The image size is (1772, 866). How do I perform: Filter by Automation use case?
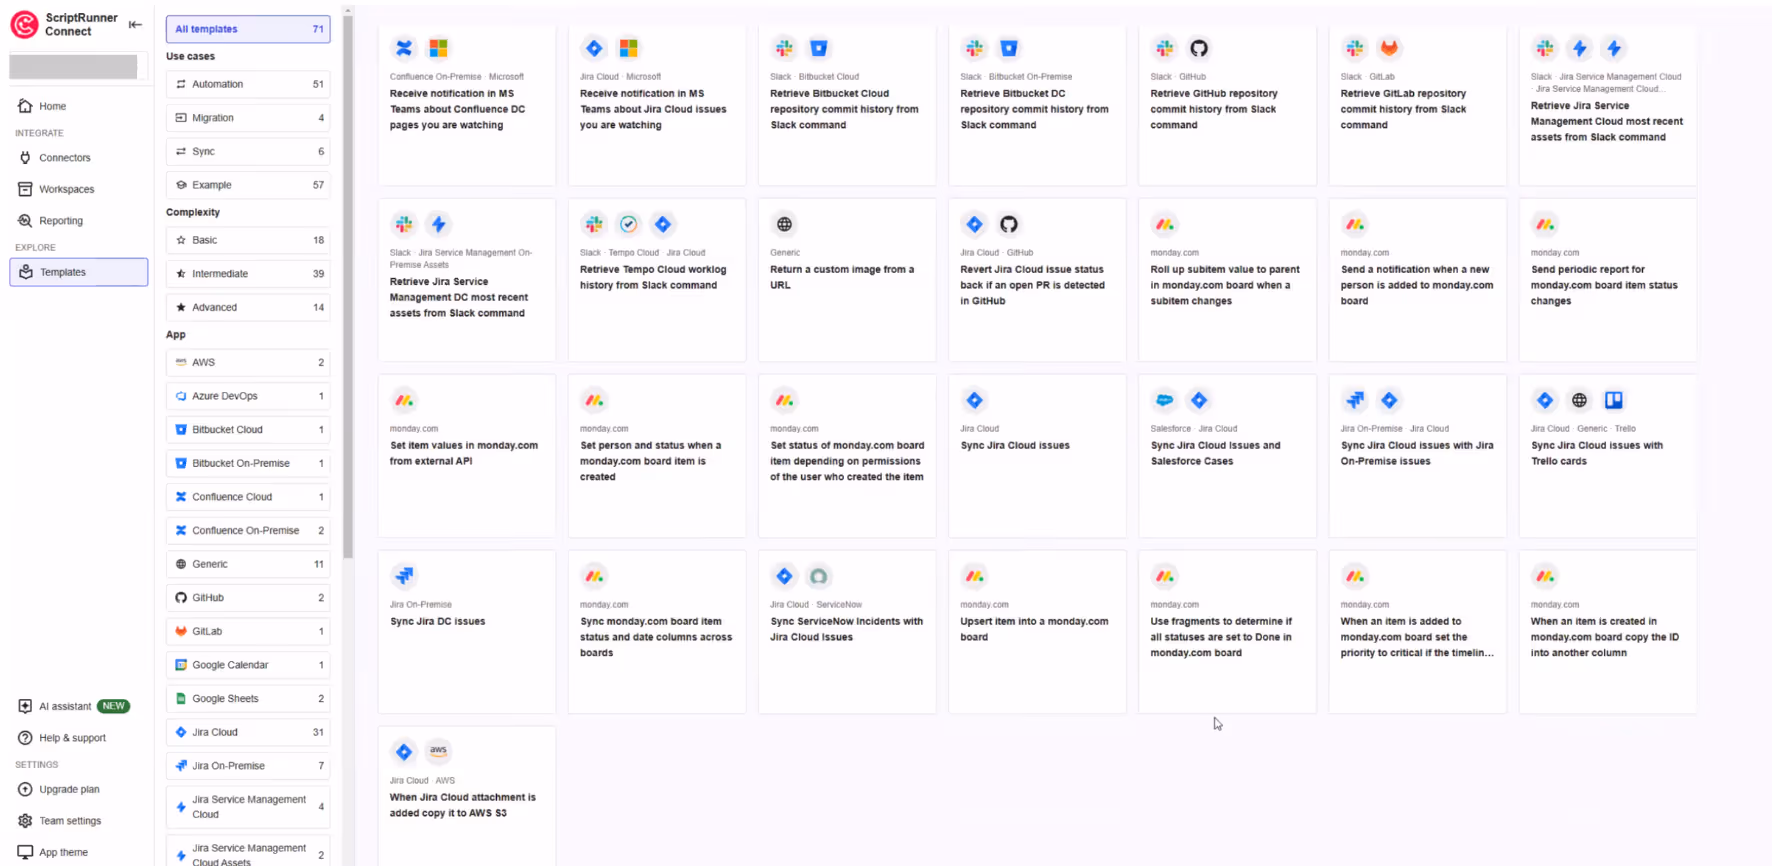coord(248,84)
